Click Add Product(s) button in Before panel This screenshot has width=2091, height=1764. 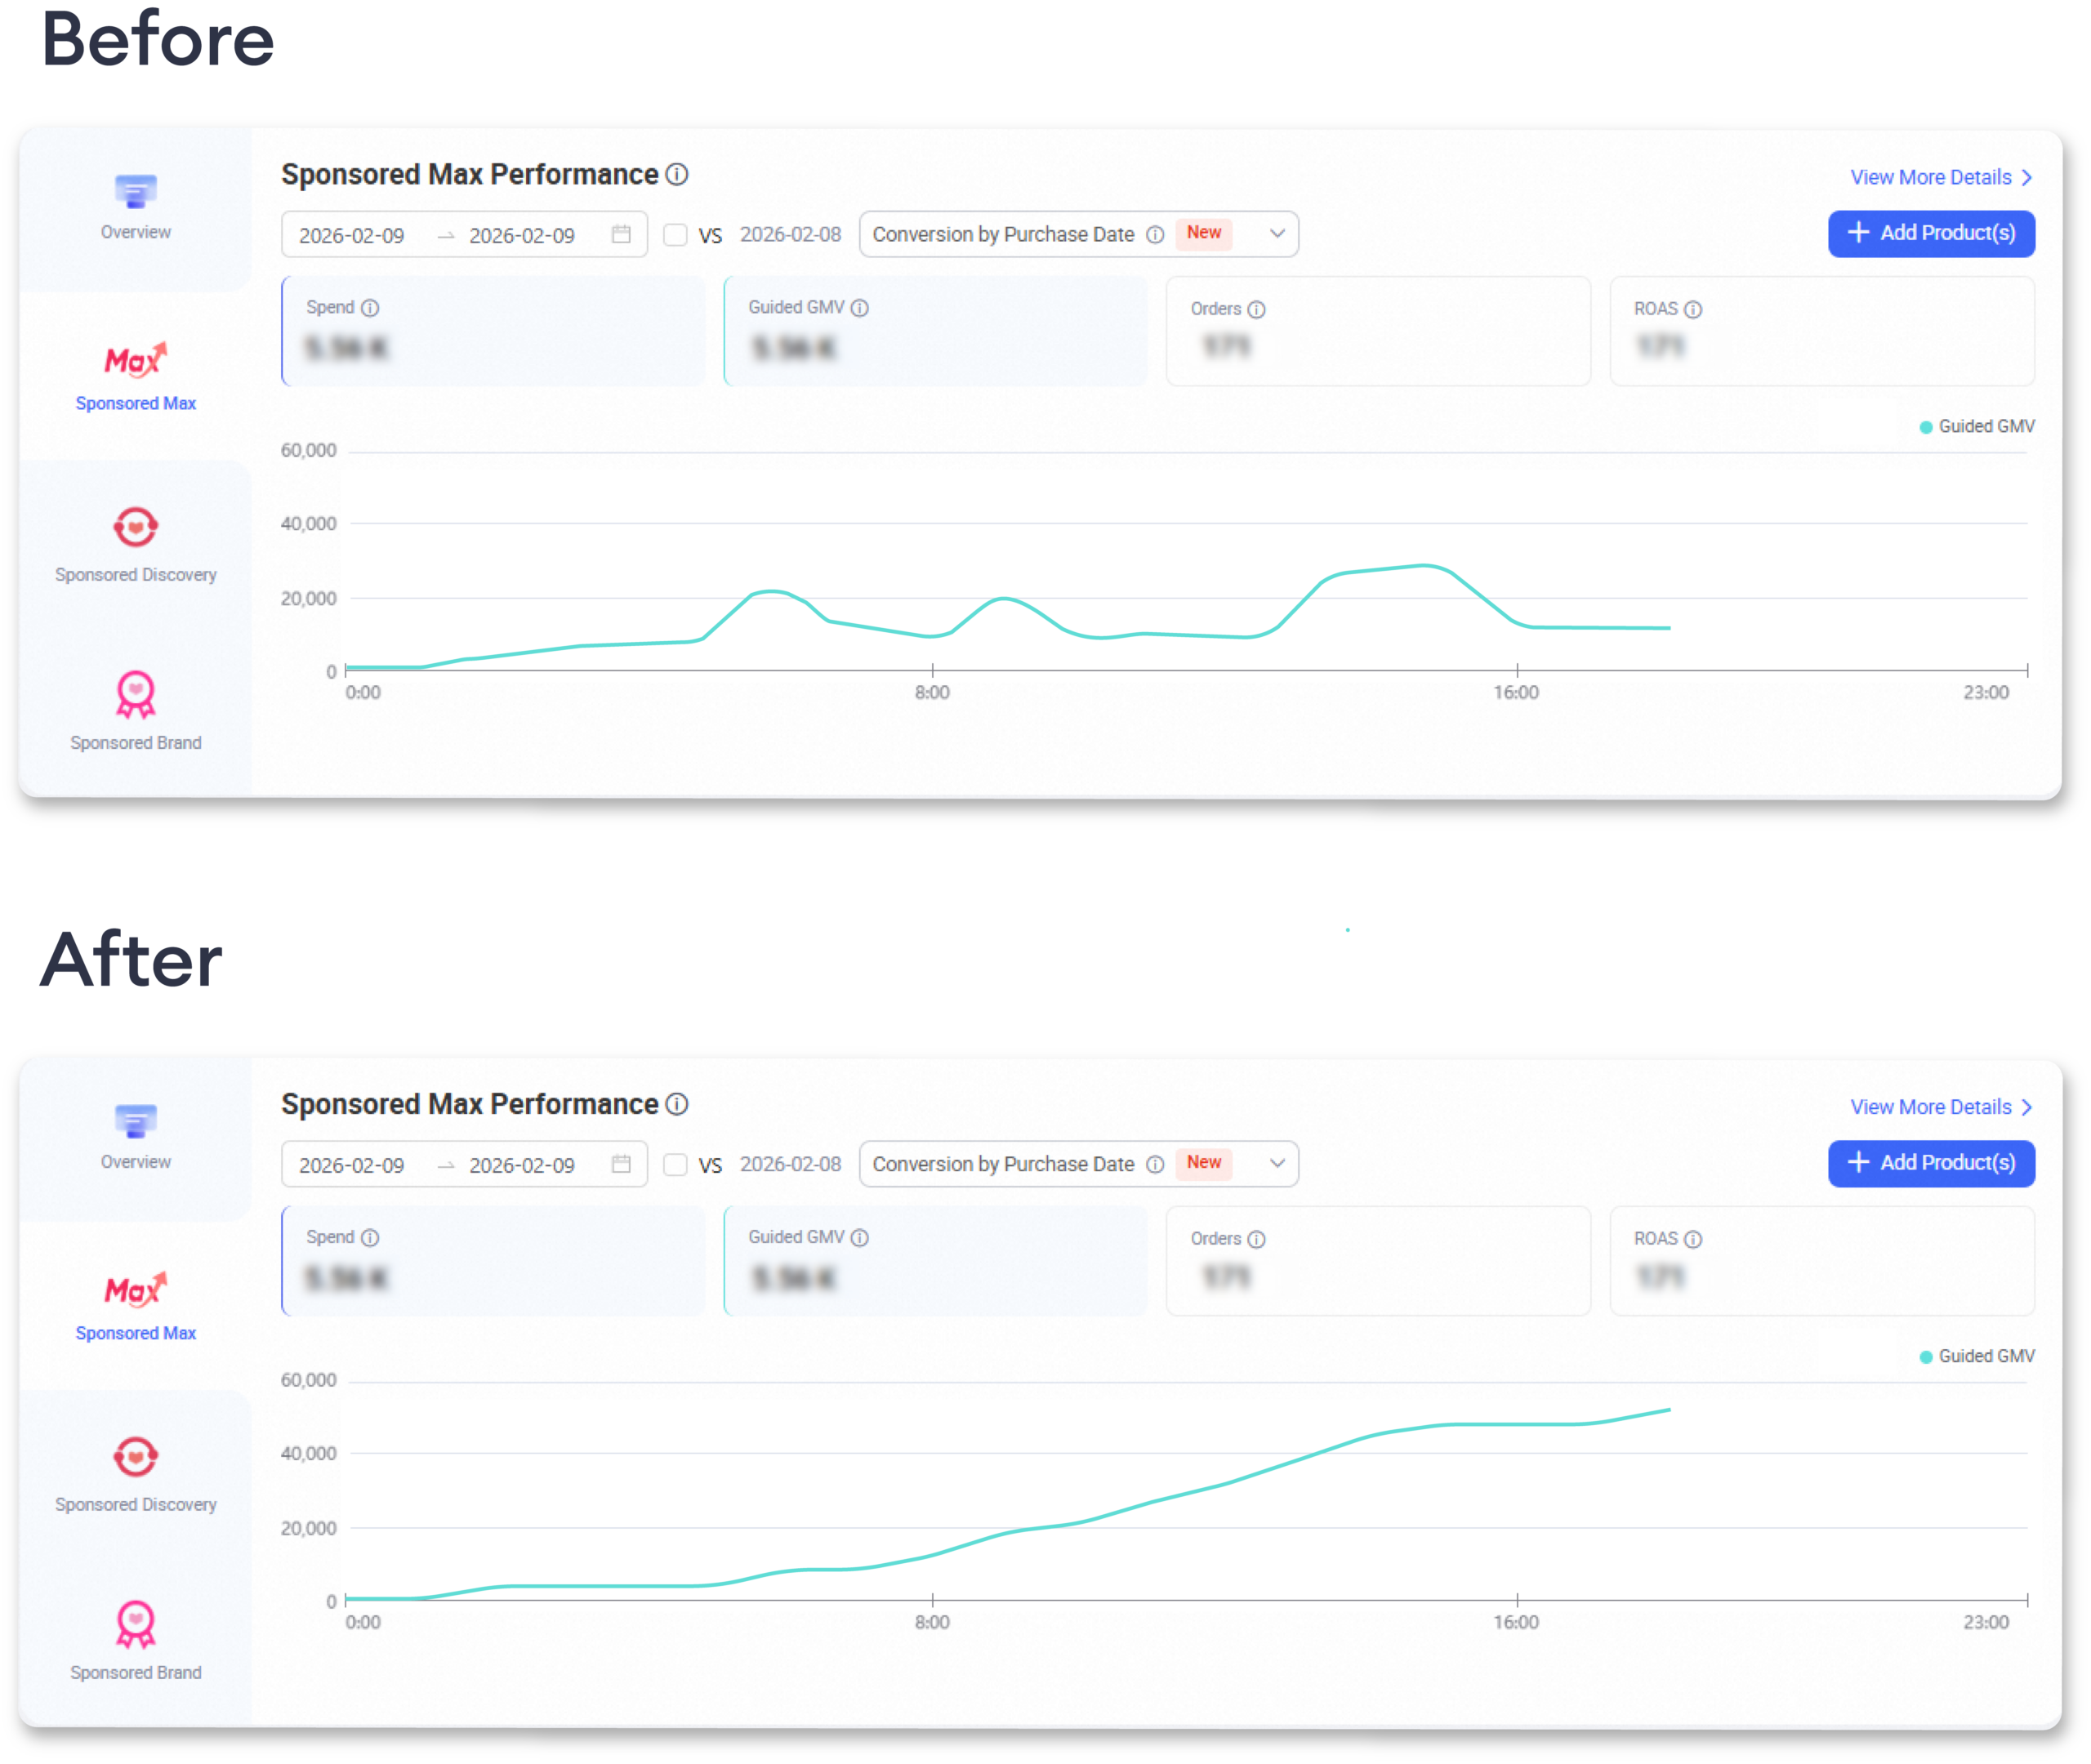point(1931,234)
